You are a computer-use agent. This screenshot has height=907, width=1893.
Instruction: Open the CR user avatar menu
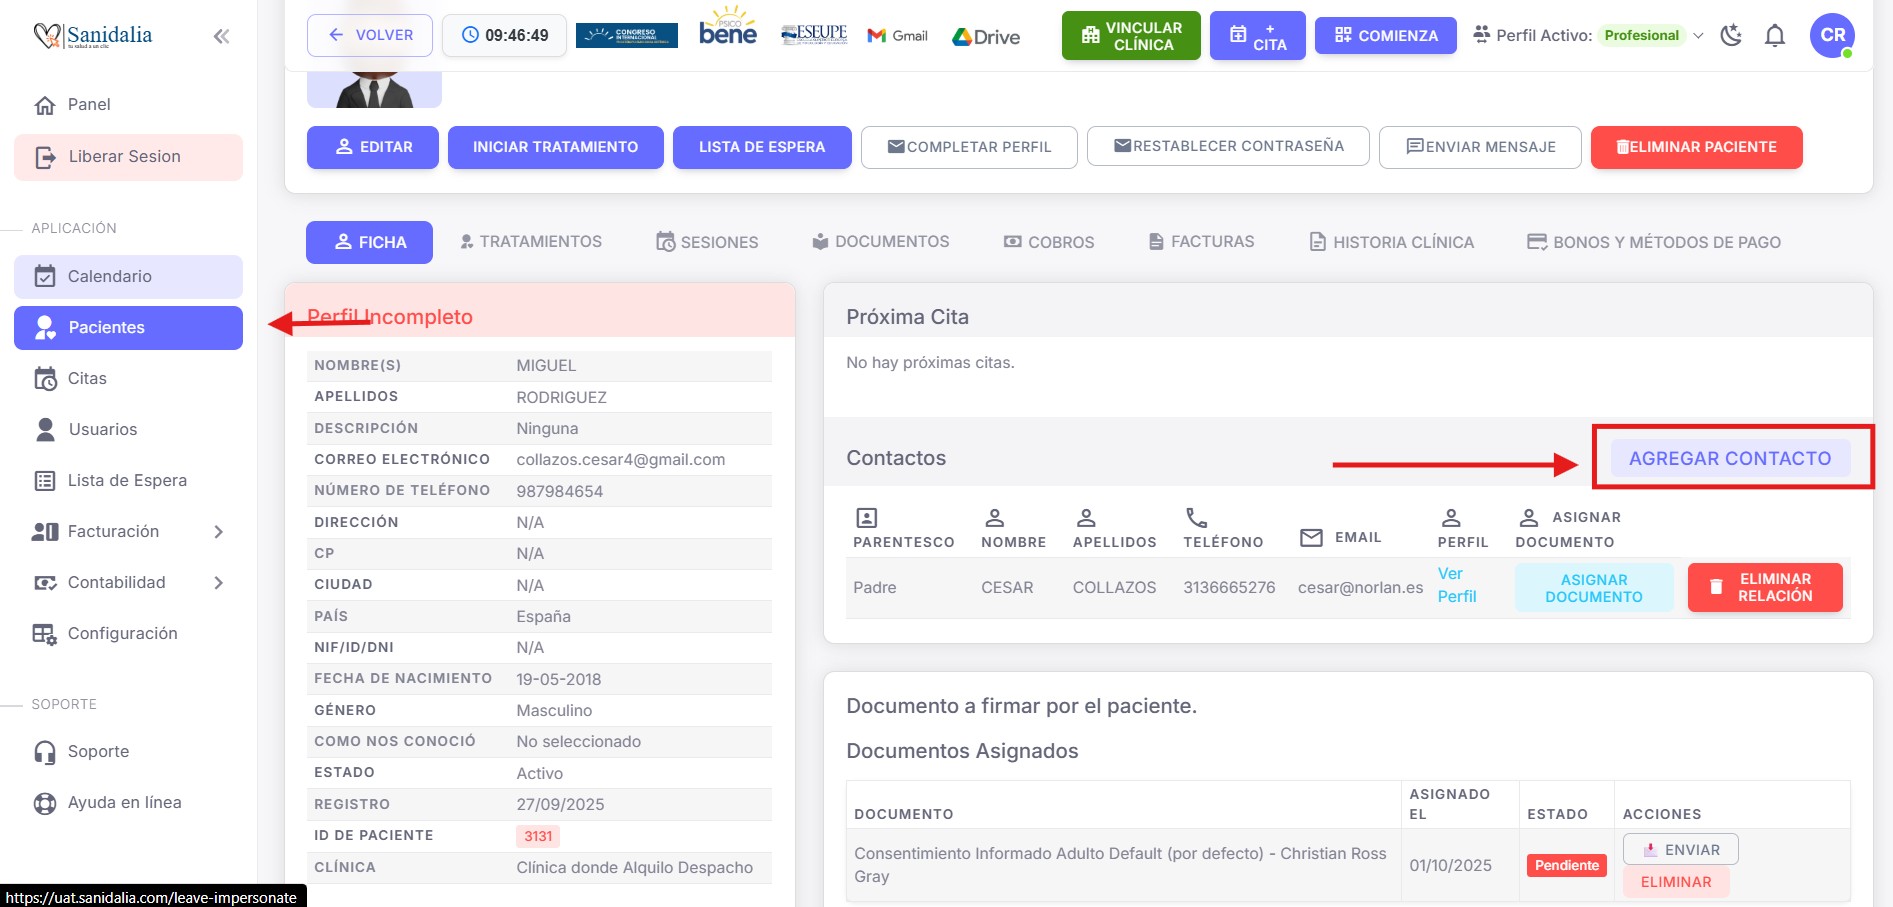pos(1831,35)
